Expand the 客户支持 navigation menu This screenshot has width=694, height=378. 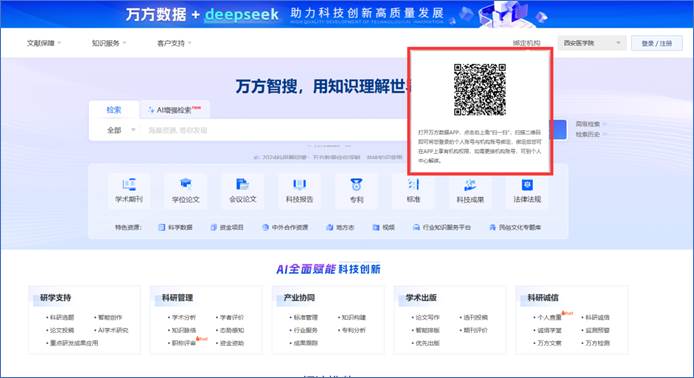click(174, 43)
